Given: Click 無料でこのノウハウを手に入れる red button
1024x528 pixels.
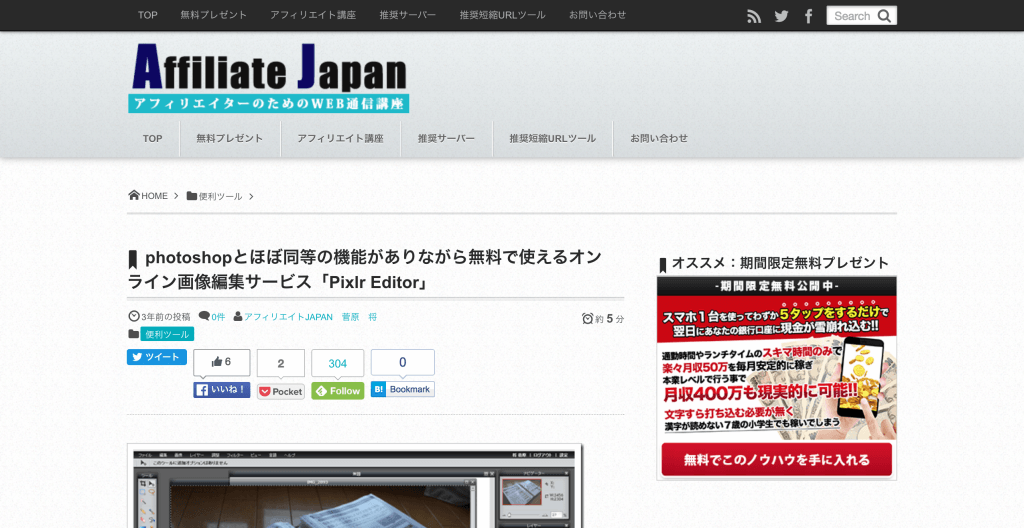Looking at the screenshot, I should [776, 459].
